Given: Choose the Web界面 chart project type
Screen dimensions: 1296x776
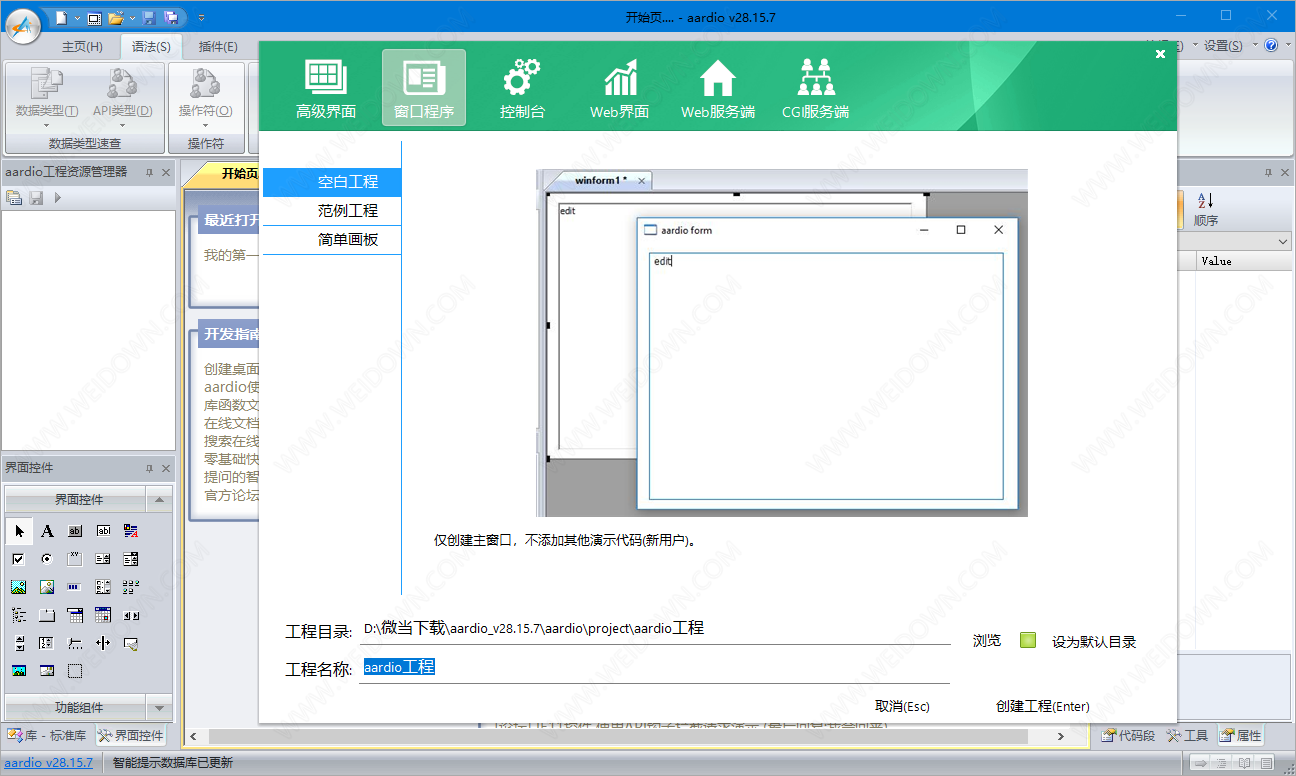Looking at the screenshot, I should pos(620,88).
